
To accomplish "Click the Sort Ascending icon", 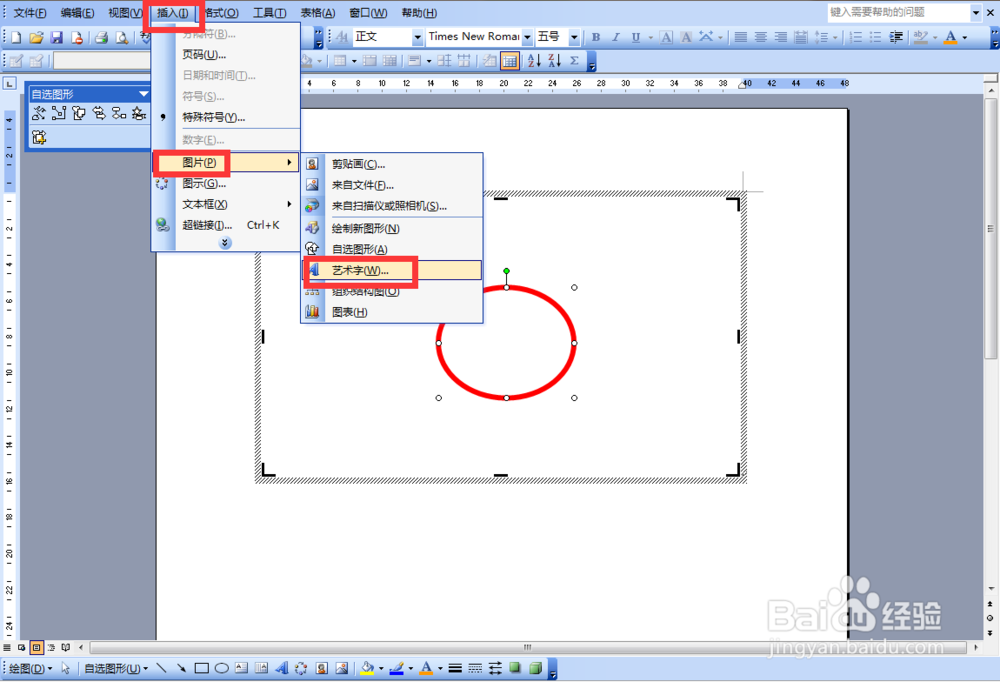I will tap(535, 59).
